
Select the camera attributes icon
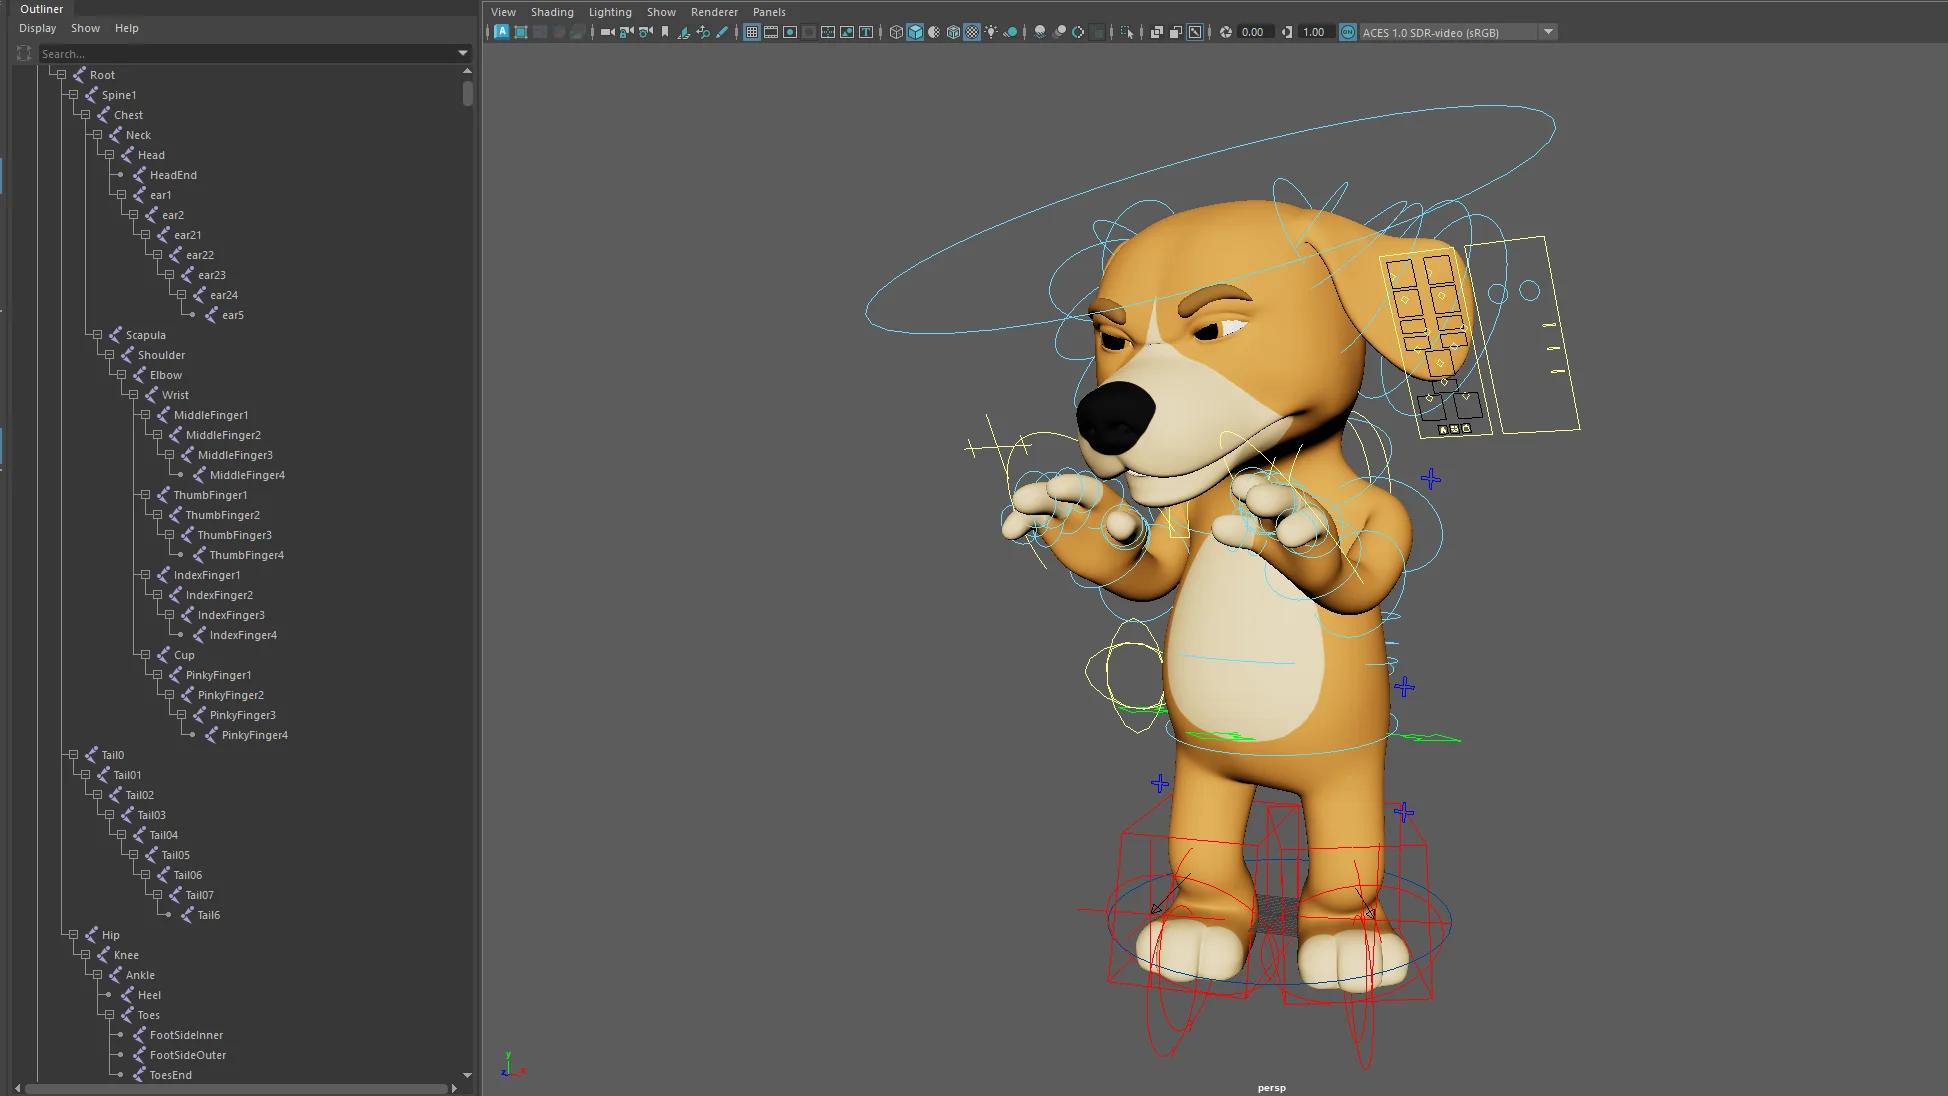(x=643, y=32)
